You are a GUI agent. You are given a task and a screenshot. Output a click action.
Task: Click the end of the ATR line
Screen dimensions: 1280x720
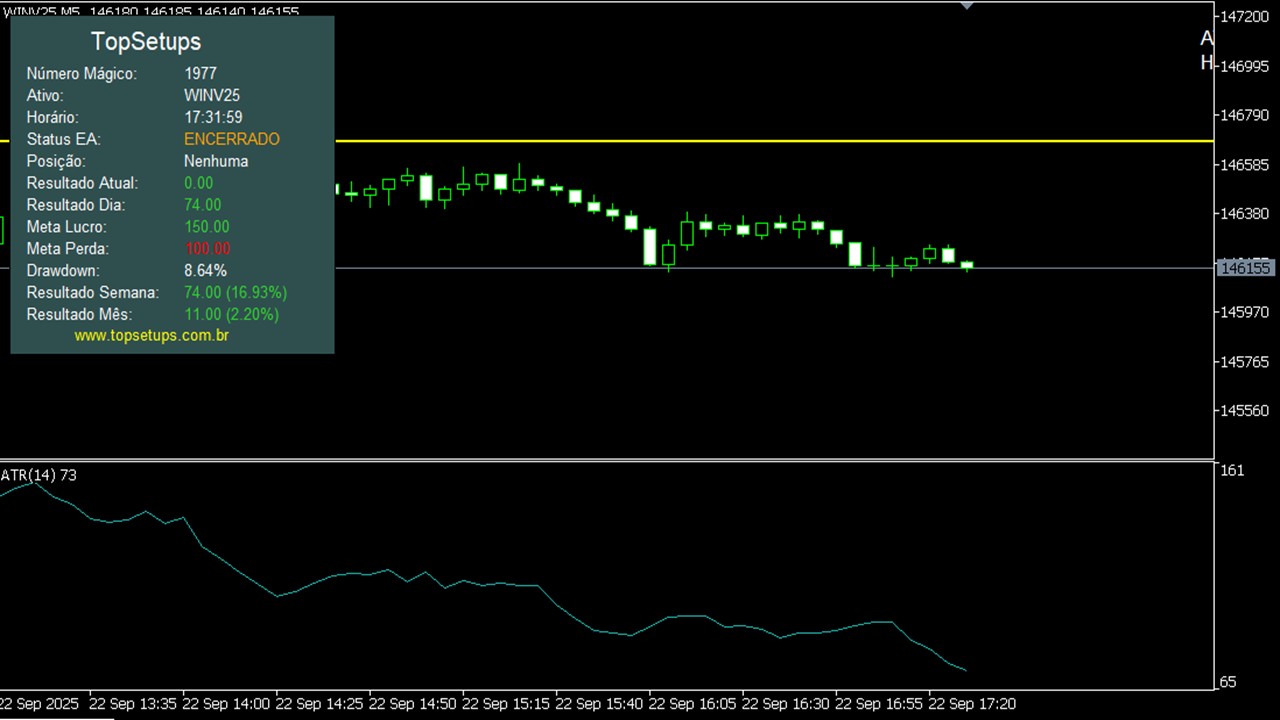pos(965,670)
